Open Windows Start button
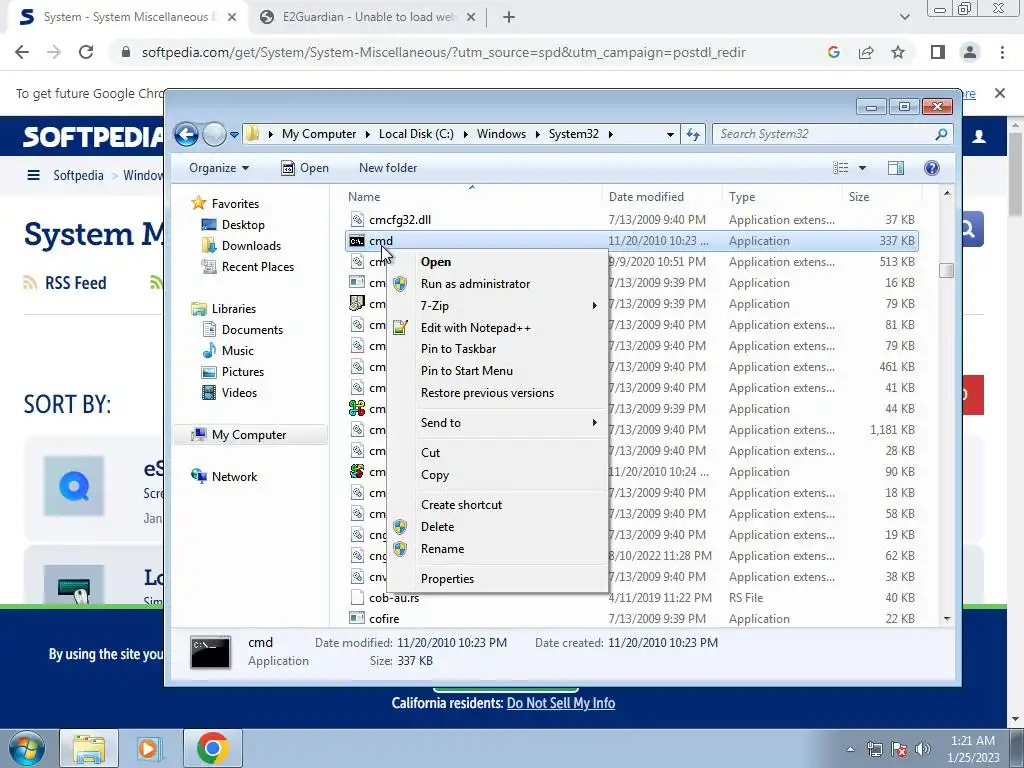Image resolution: width=1024 pixels, height=768 pixels. pyautogui.click(x=26, y=748)
